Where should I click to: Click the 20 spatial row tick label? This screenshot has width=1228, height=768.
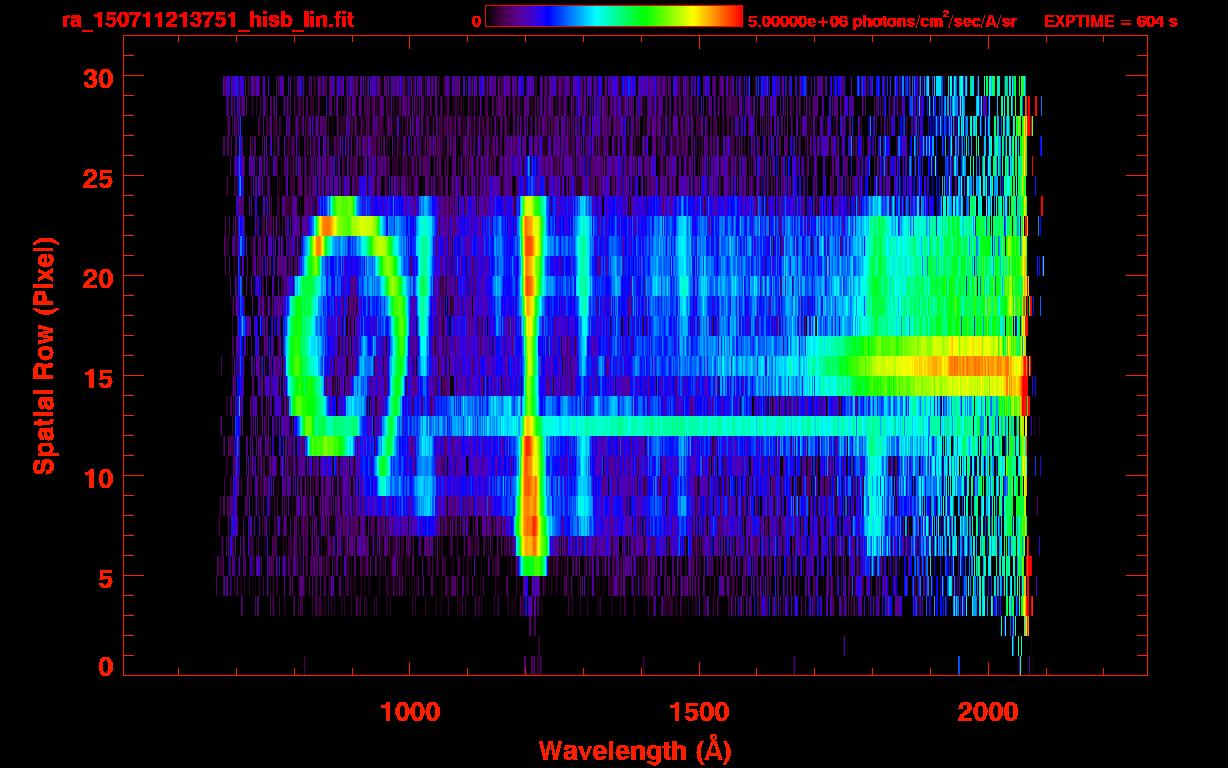click(98, 277)
